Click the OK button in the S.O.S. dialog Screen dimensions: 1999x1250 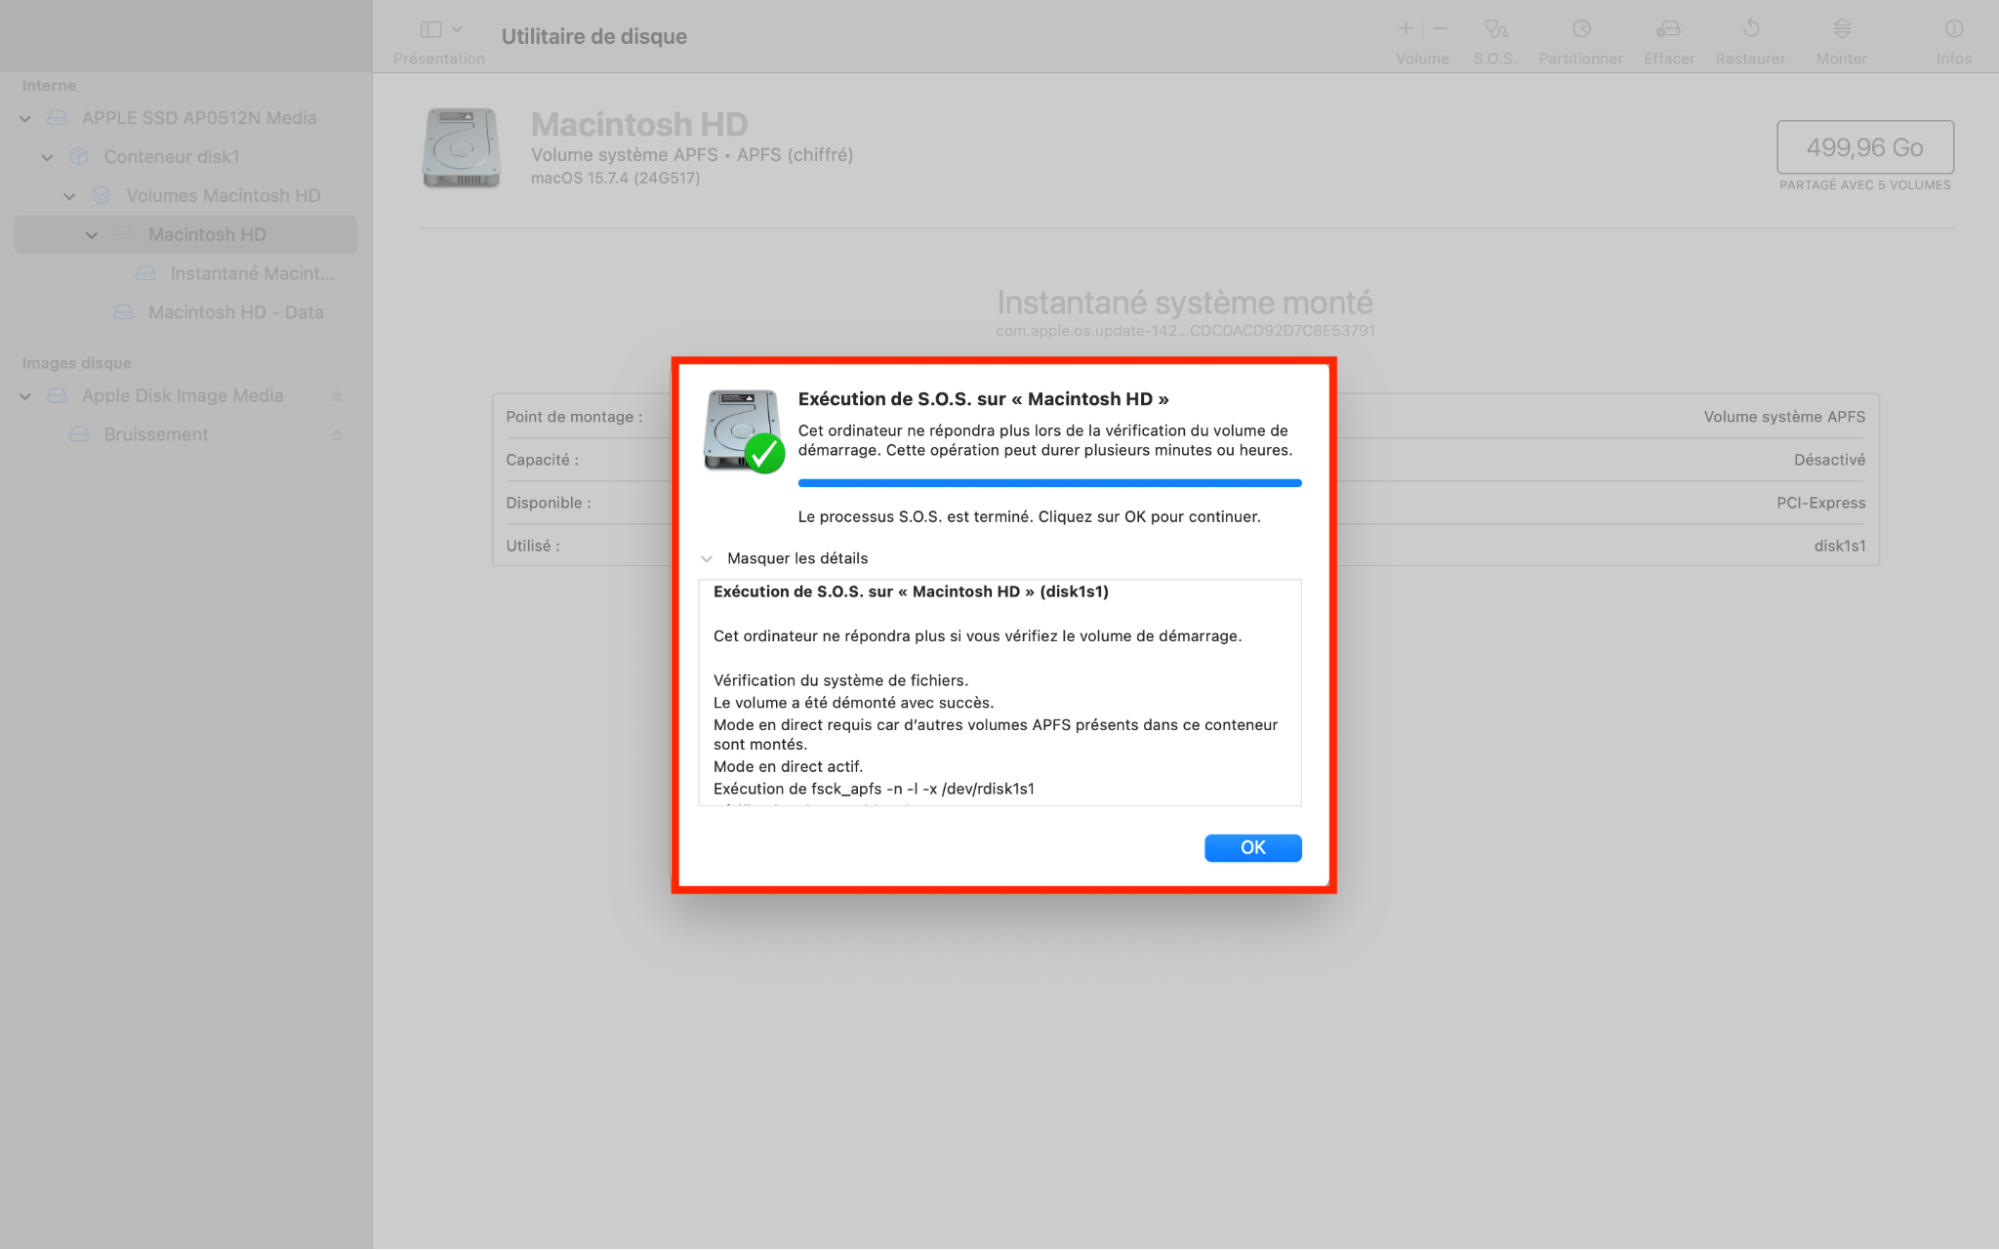pyautogui.click(x=1252, y=847)
